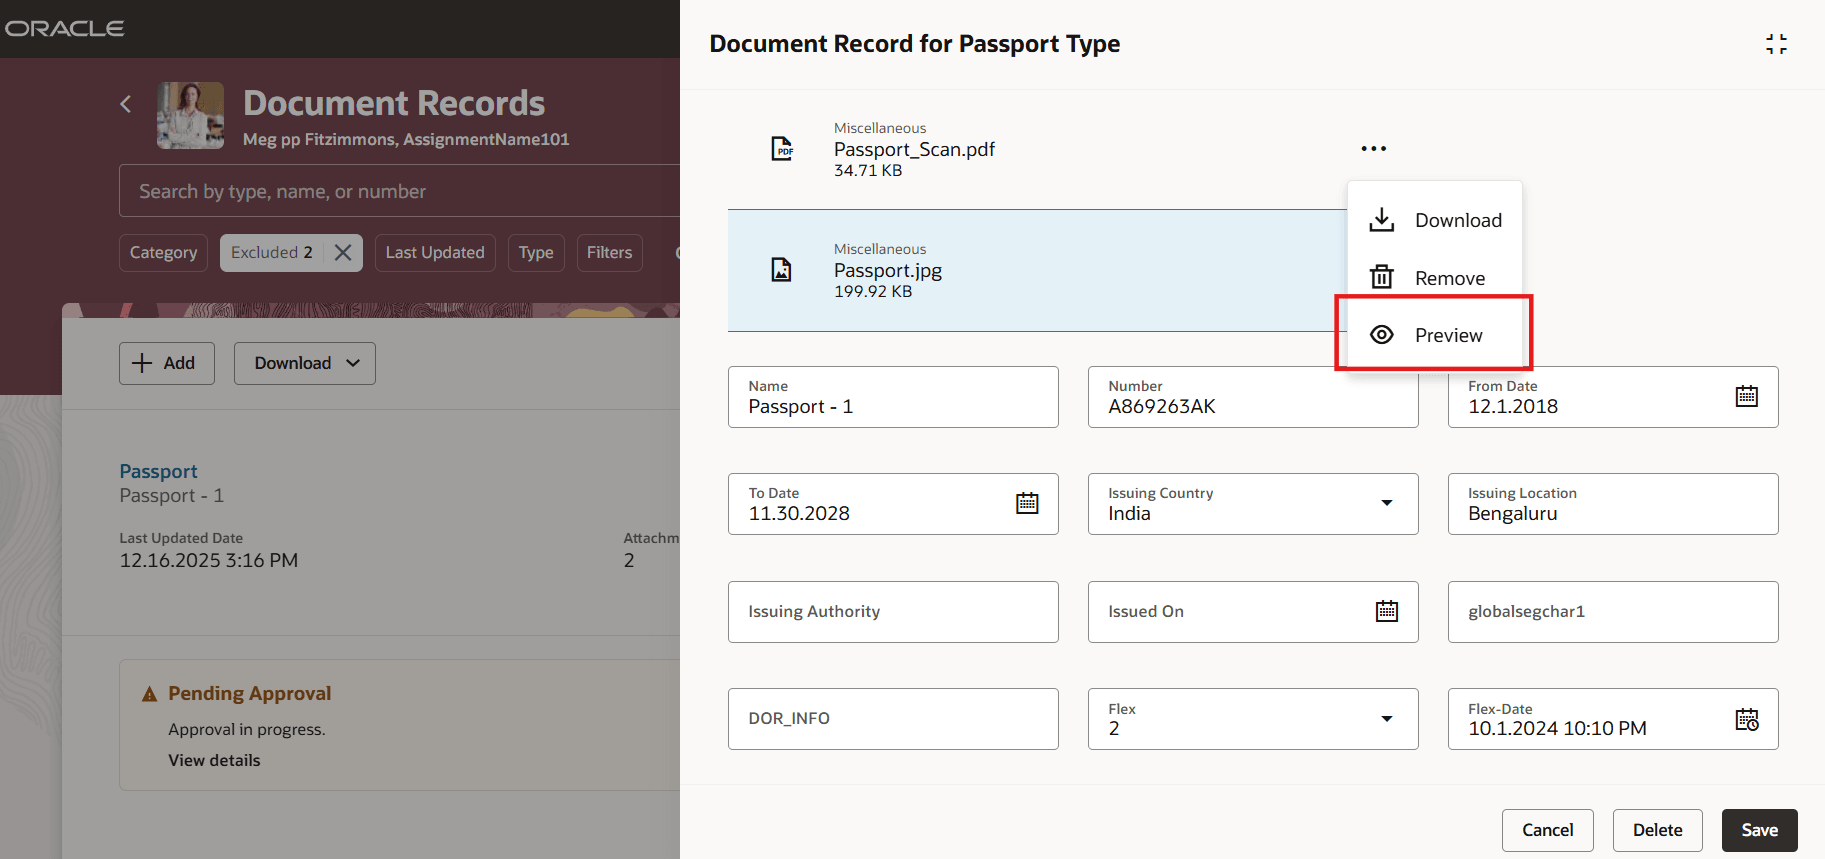Open the To Date calendar picker
Screen dimensions: 1825x859
point(1027,503)
